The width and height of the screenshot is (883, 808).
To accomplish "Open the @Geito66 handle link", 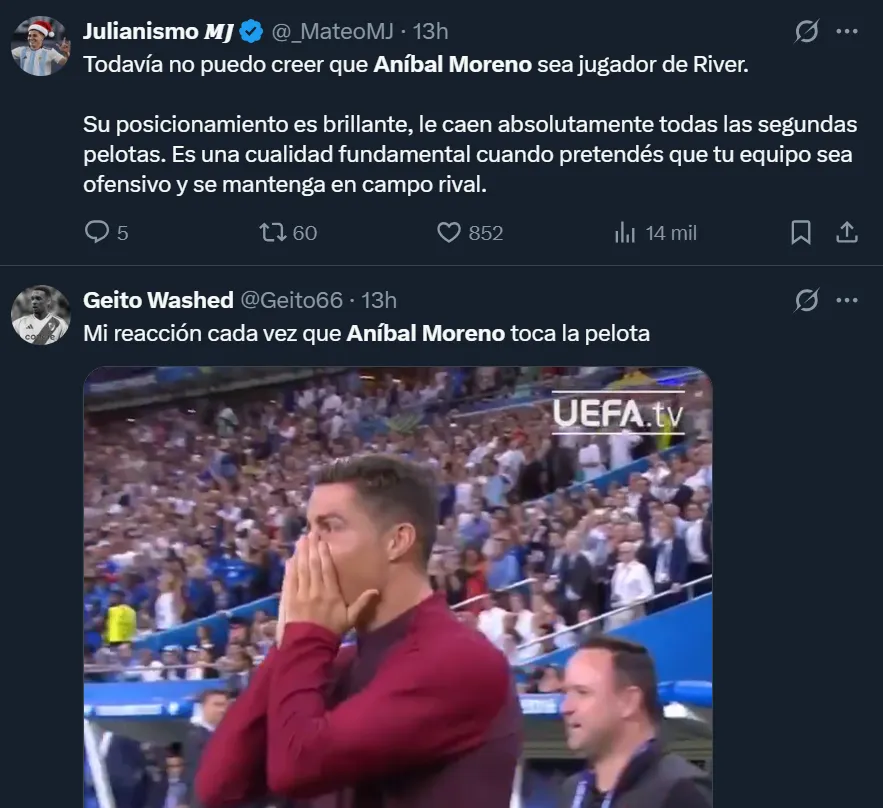I will (x=292, y=300).
